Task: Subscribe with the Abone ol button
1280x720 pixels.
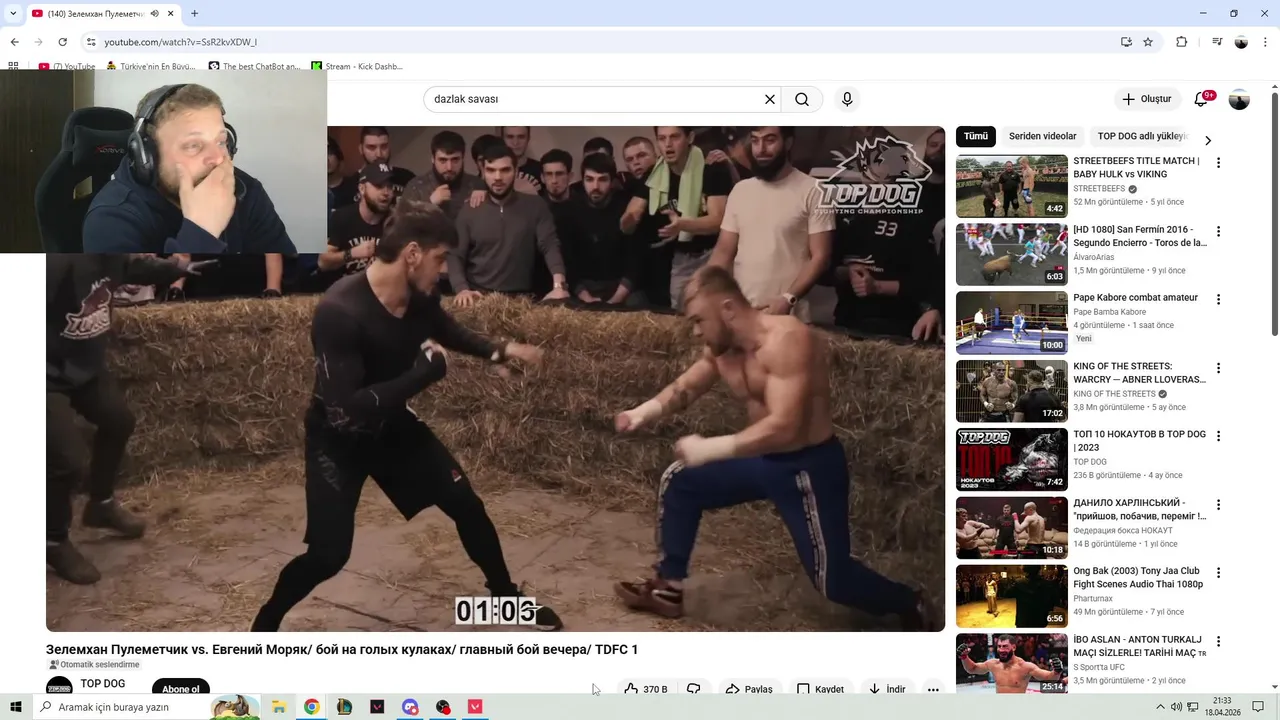Action: 181,688
